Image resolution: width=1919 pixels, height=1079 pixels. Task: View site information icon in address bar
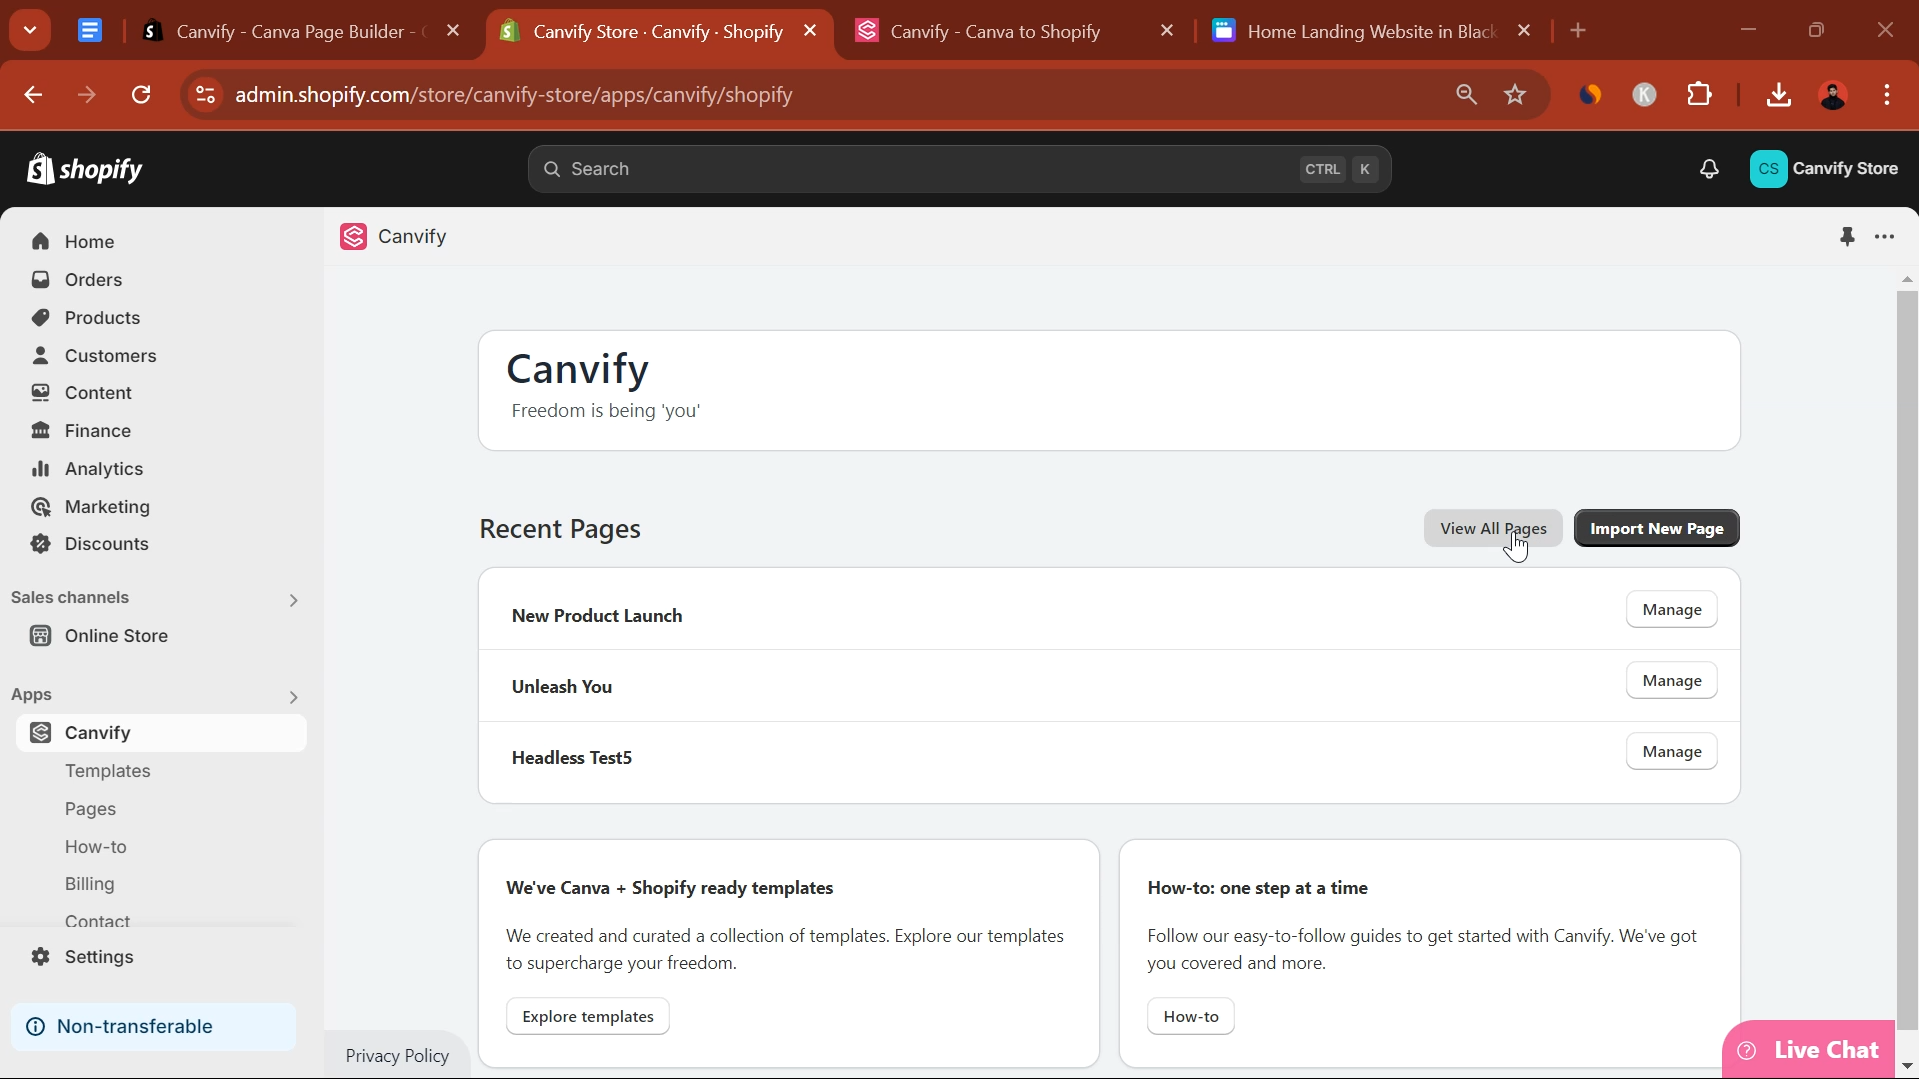(x=205, y=95)
